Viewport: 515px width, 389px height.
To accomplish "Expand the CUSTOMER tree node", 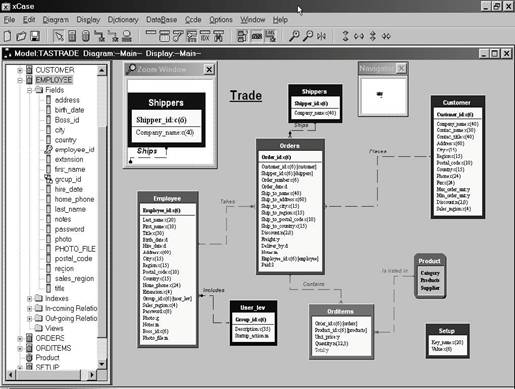I will 20,70.
